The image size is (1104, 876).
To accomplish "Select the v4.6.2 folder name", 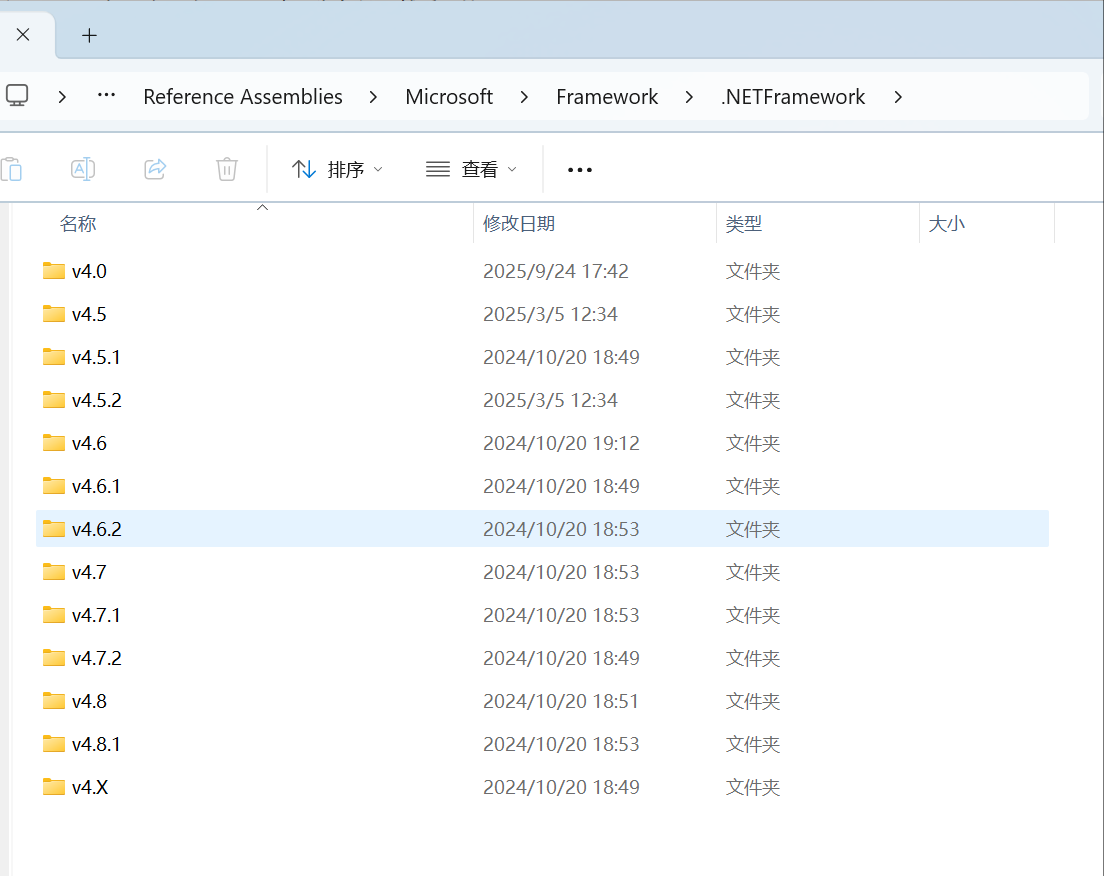I will pyautogui.click(x=97, y=529).
